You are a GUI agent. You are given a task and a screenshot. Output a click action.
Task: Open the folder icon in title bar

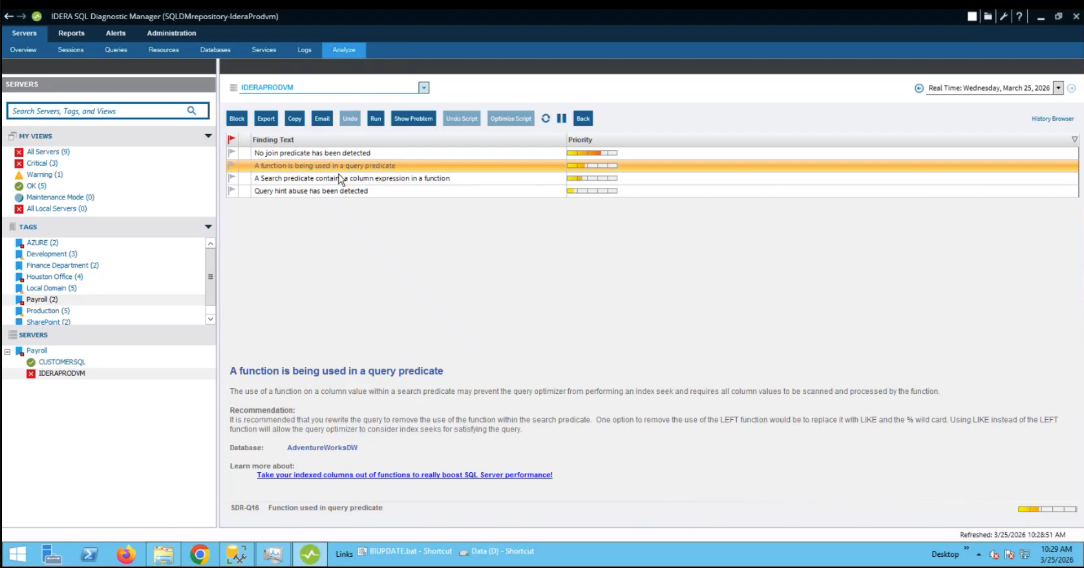[988, 16]
